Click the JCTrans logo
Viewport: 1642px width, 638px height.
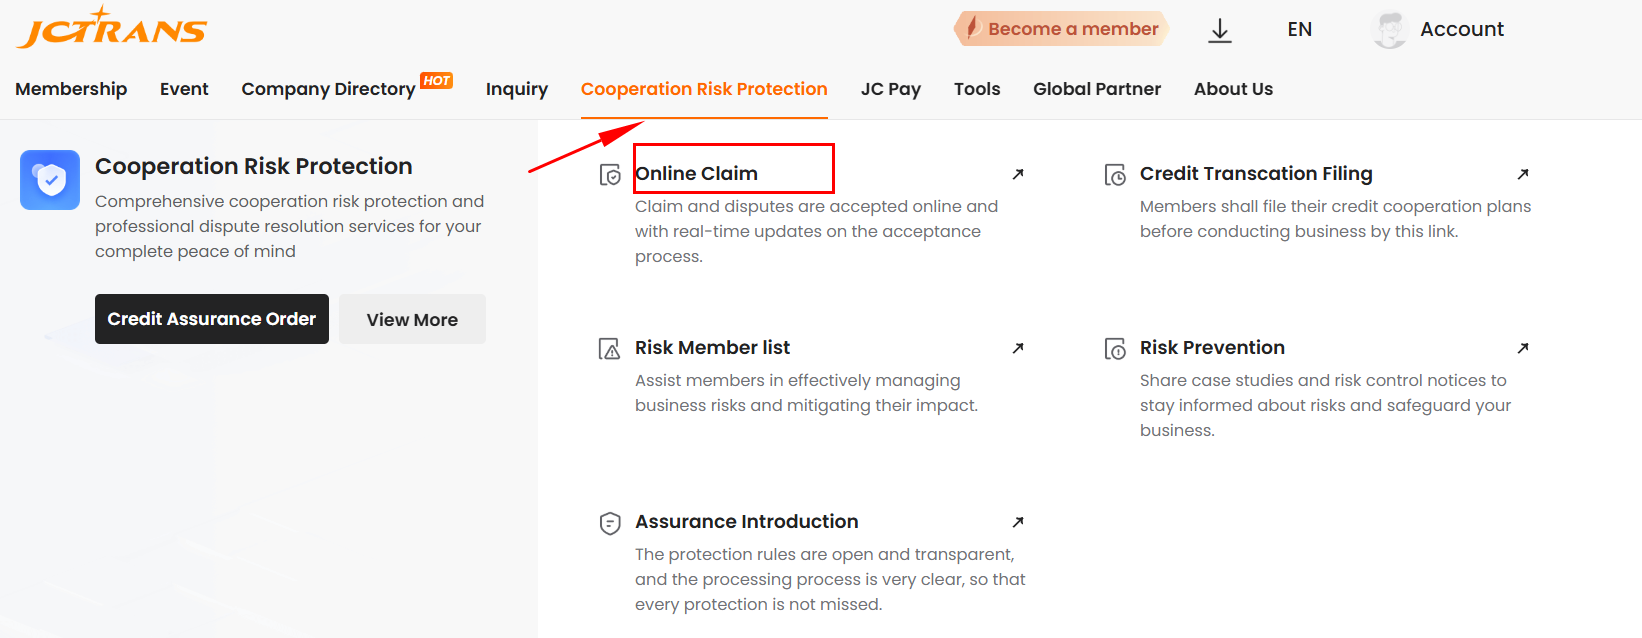click(112, 28)
